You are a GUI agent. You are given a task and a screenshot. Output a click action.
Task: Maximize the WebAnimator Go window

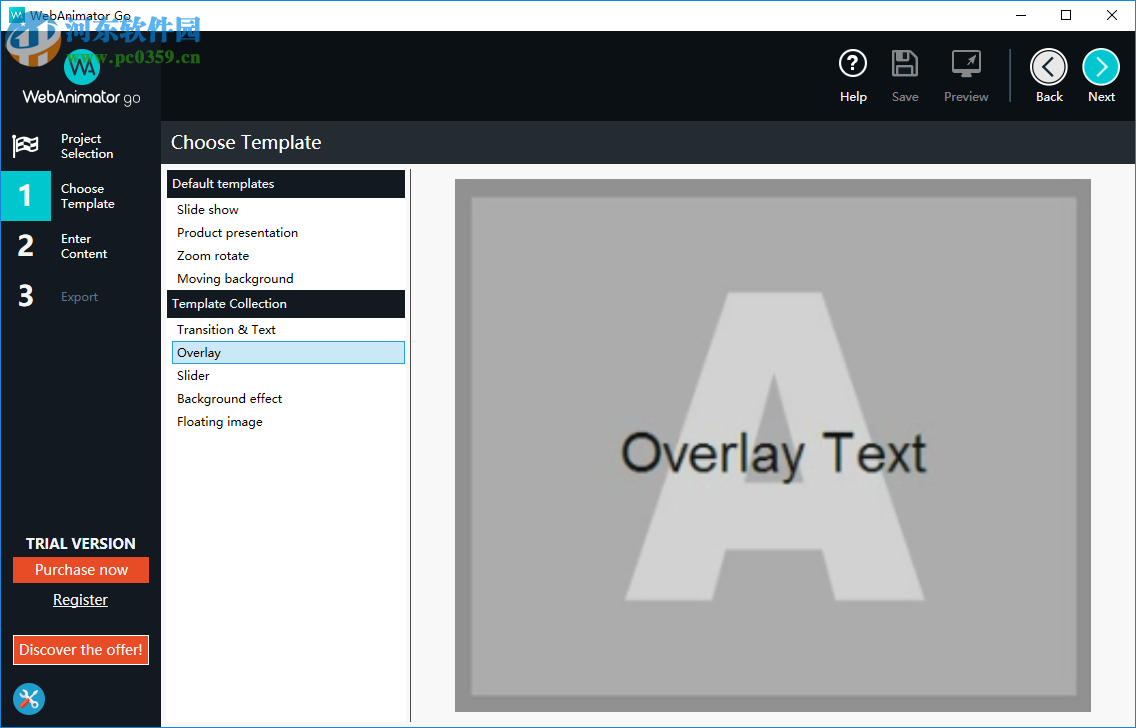tap(1066, 15)
